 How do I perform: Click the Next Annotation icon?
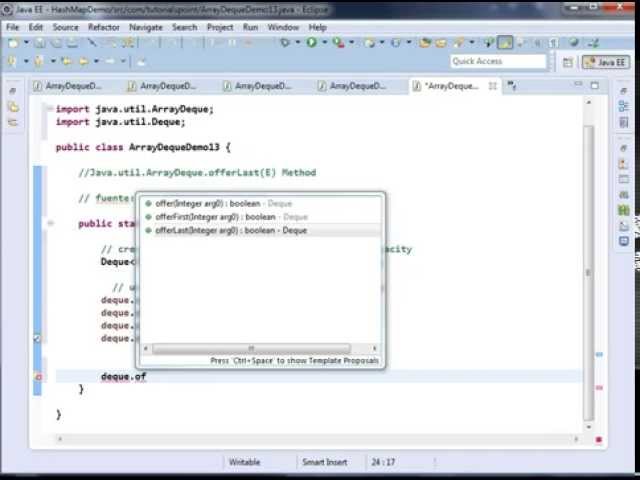click(x=12, y=61)
